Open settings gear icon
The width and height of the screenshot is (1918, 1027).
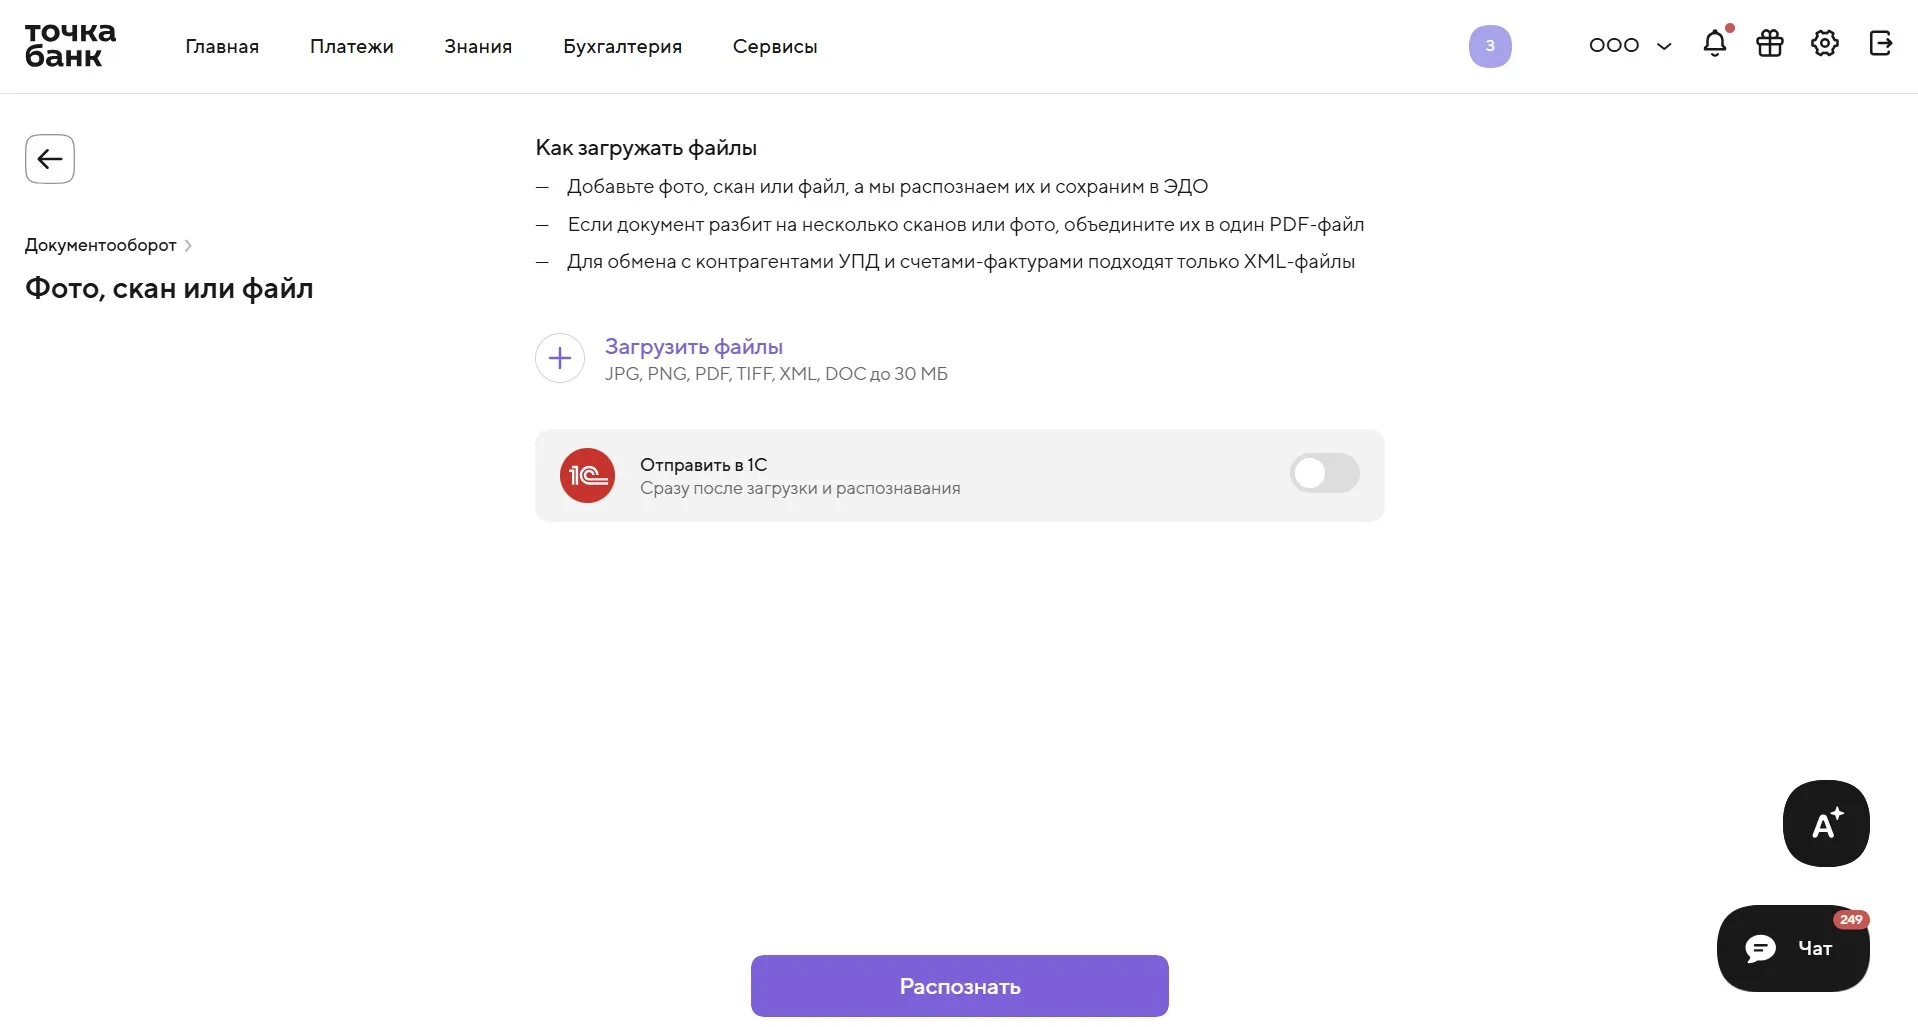1825,44
